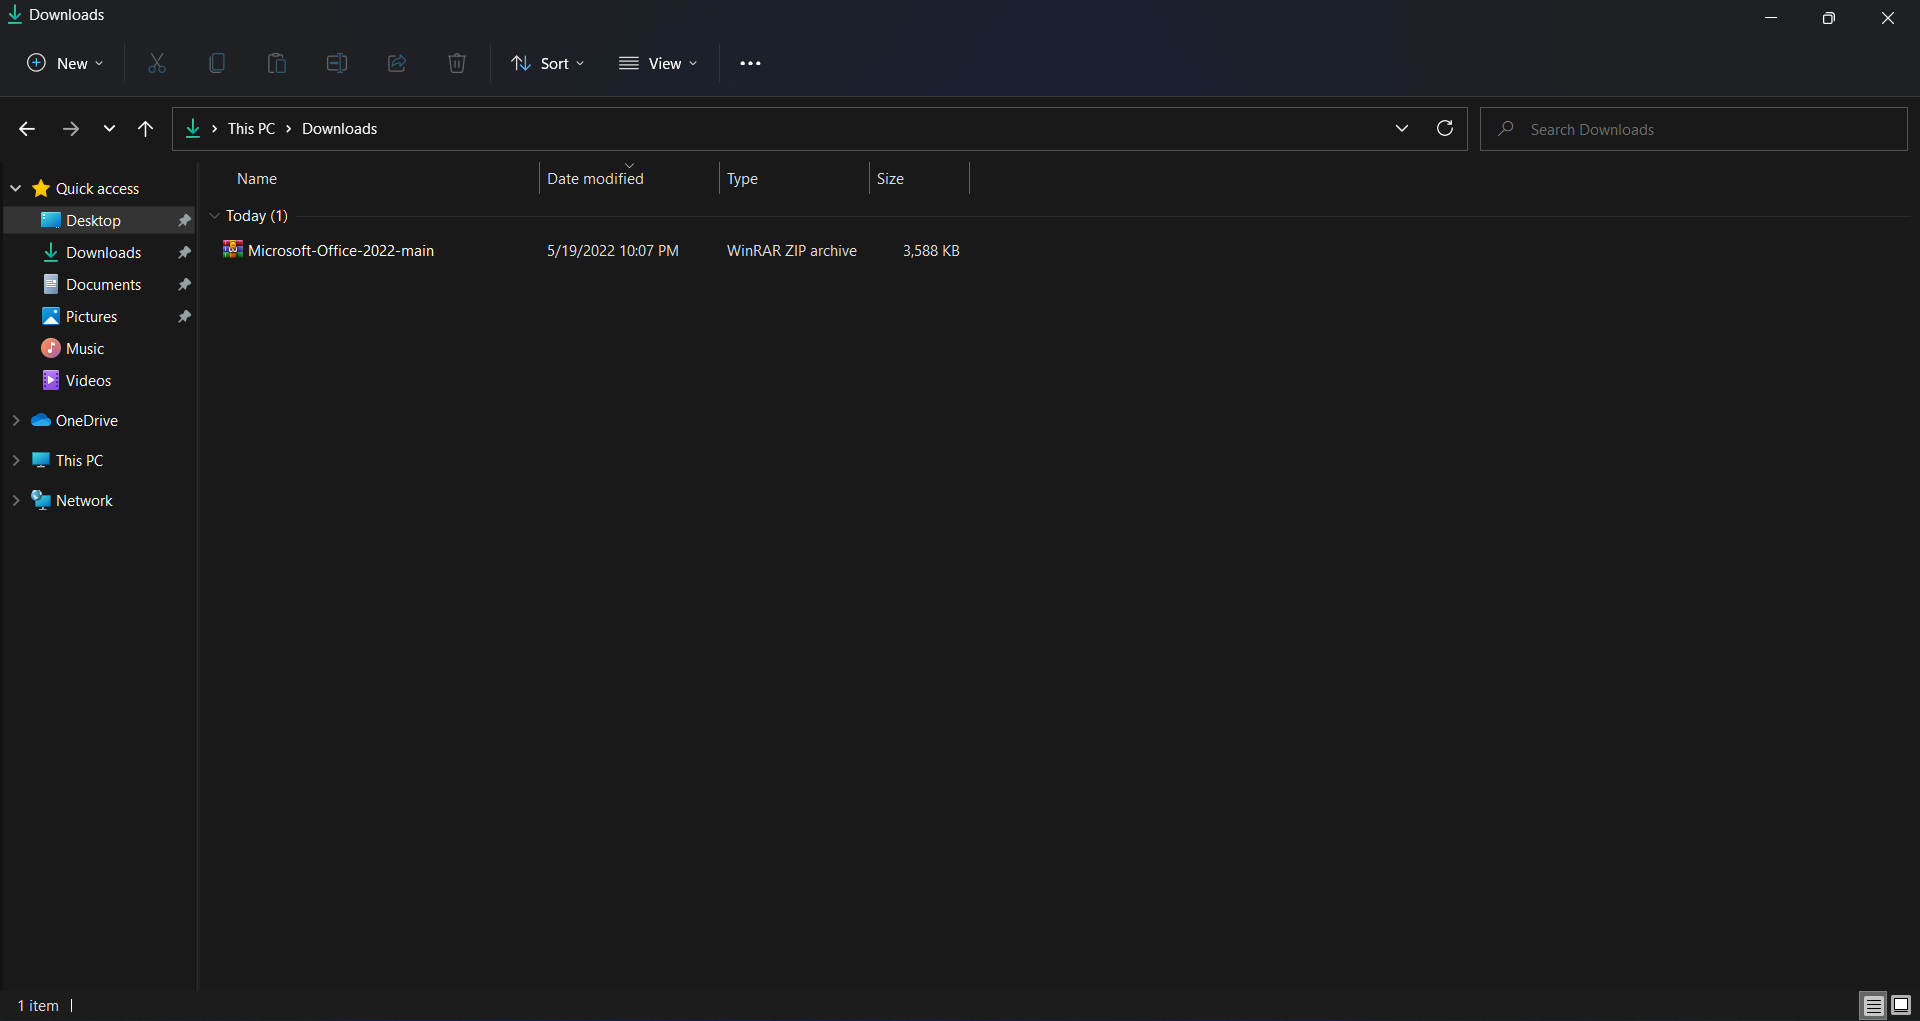This screenshot has width=1920, height=1021.
Task: Switch to details view icon in status bar
Action: tap(1874, 1005)
